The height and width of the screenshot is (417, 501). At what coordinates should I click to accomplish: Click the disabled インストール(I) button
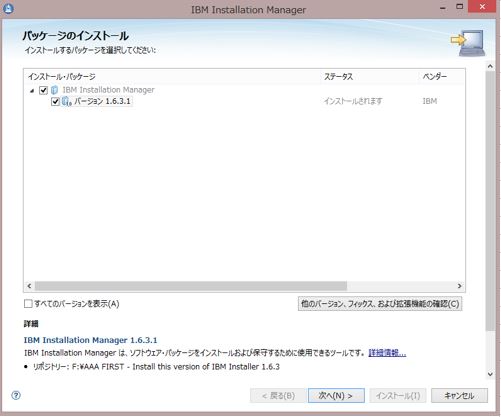(398, 396)
